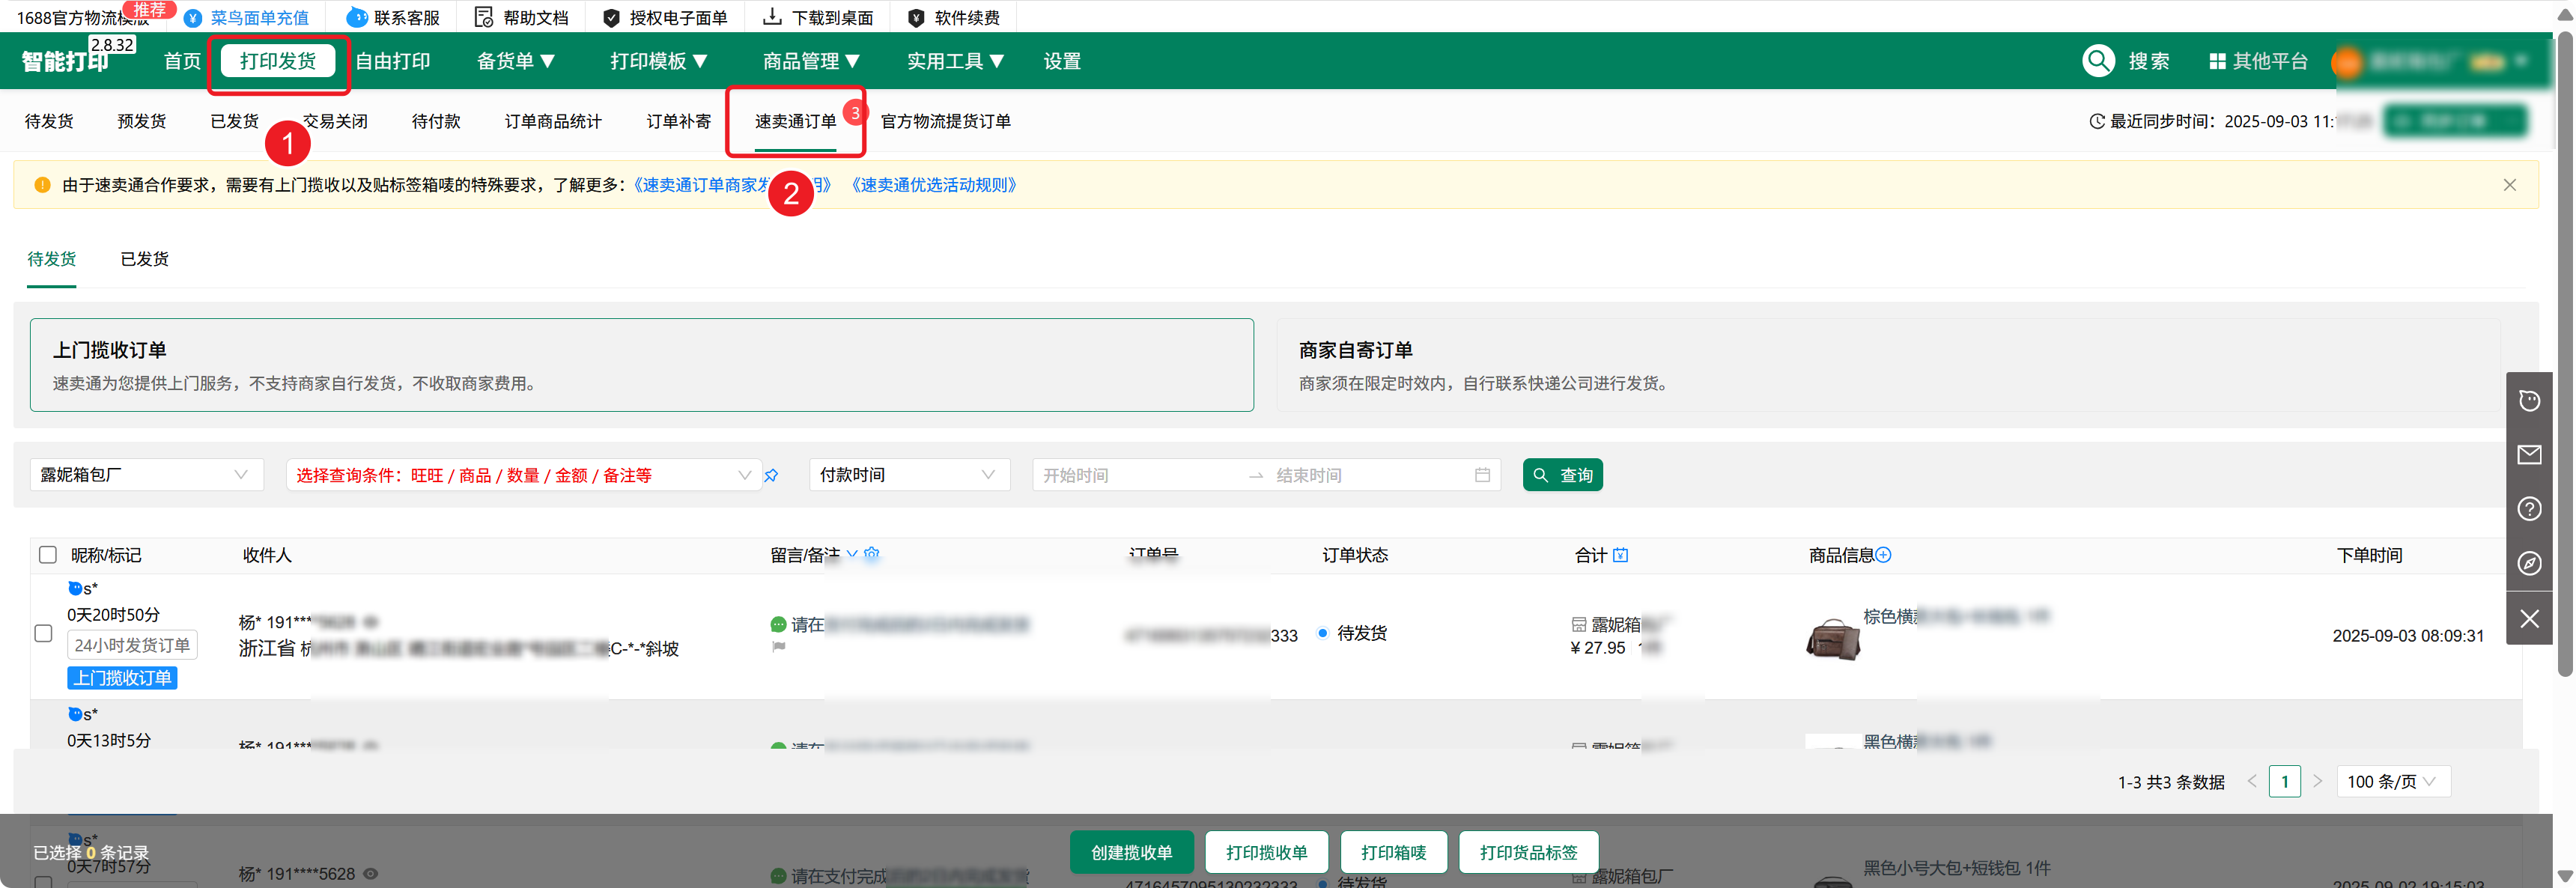This screenshot has width=2576, height=888.
Task: Click green message icon in first order
Action: [x=778, y=625]
